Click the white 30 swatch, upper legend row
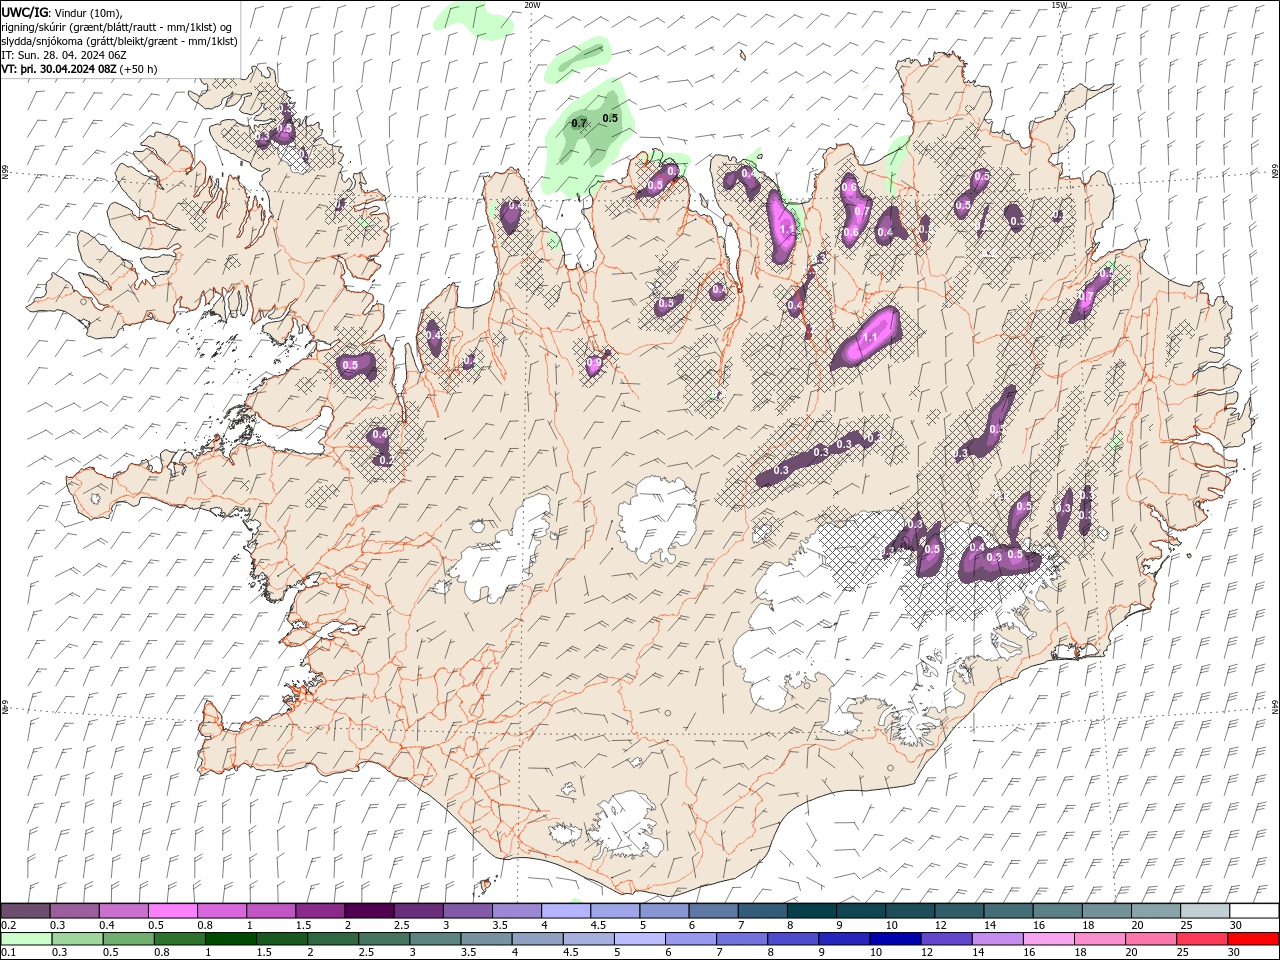The image size is (1280, 960). [x=1253, y=911]
